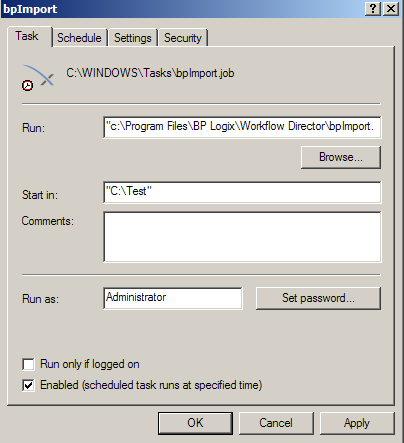The height and width of the screenshot is (443, 404).
Task: Dismiss changes with the Cancel button
Action: 276,423
